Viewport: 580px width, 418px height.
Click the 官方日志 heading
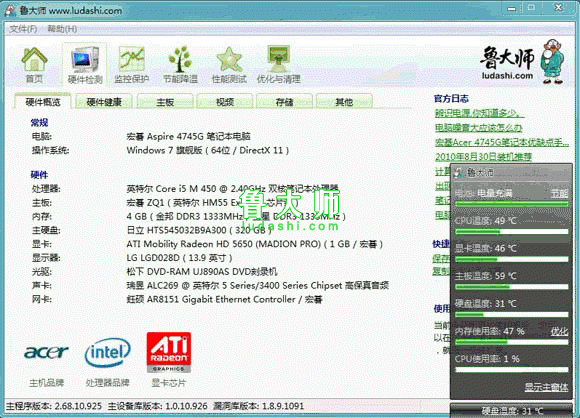click(x=451, y=99)
